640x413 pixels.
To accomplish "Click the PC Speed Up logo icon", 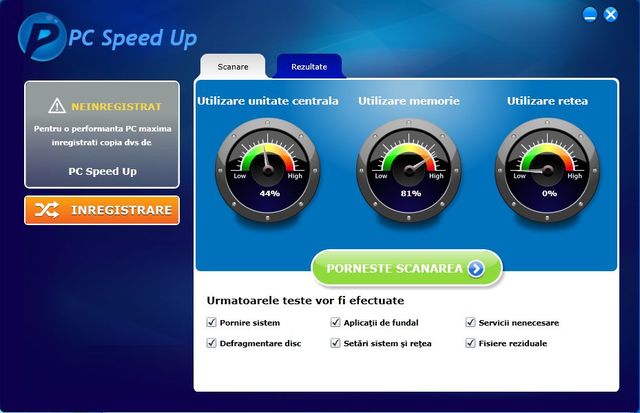I will tap(42, 38).
